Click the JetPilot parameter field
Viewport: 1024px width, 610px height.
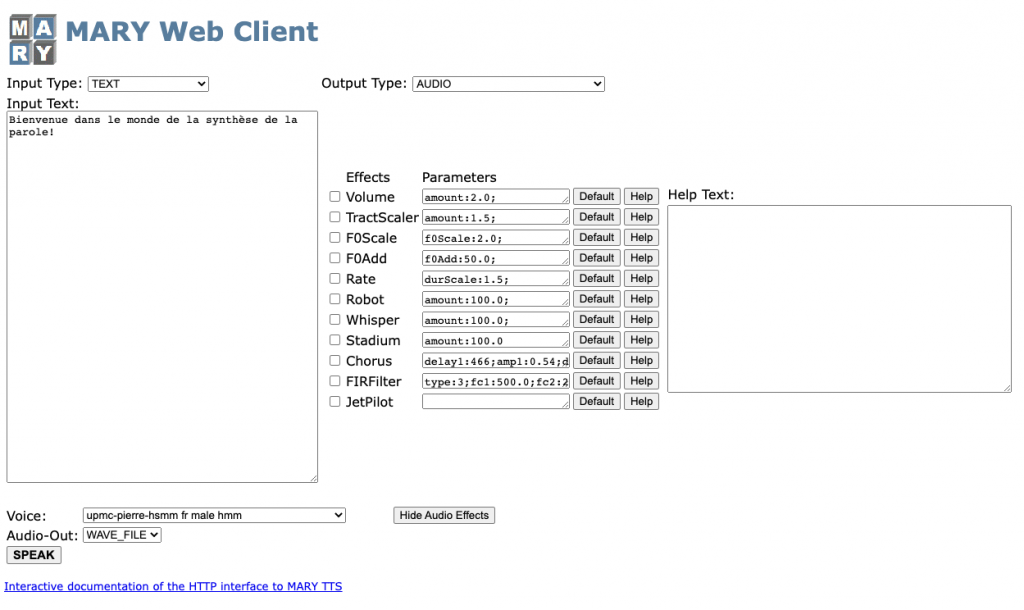494,401
